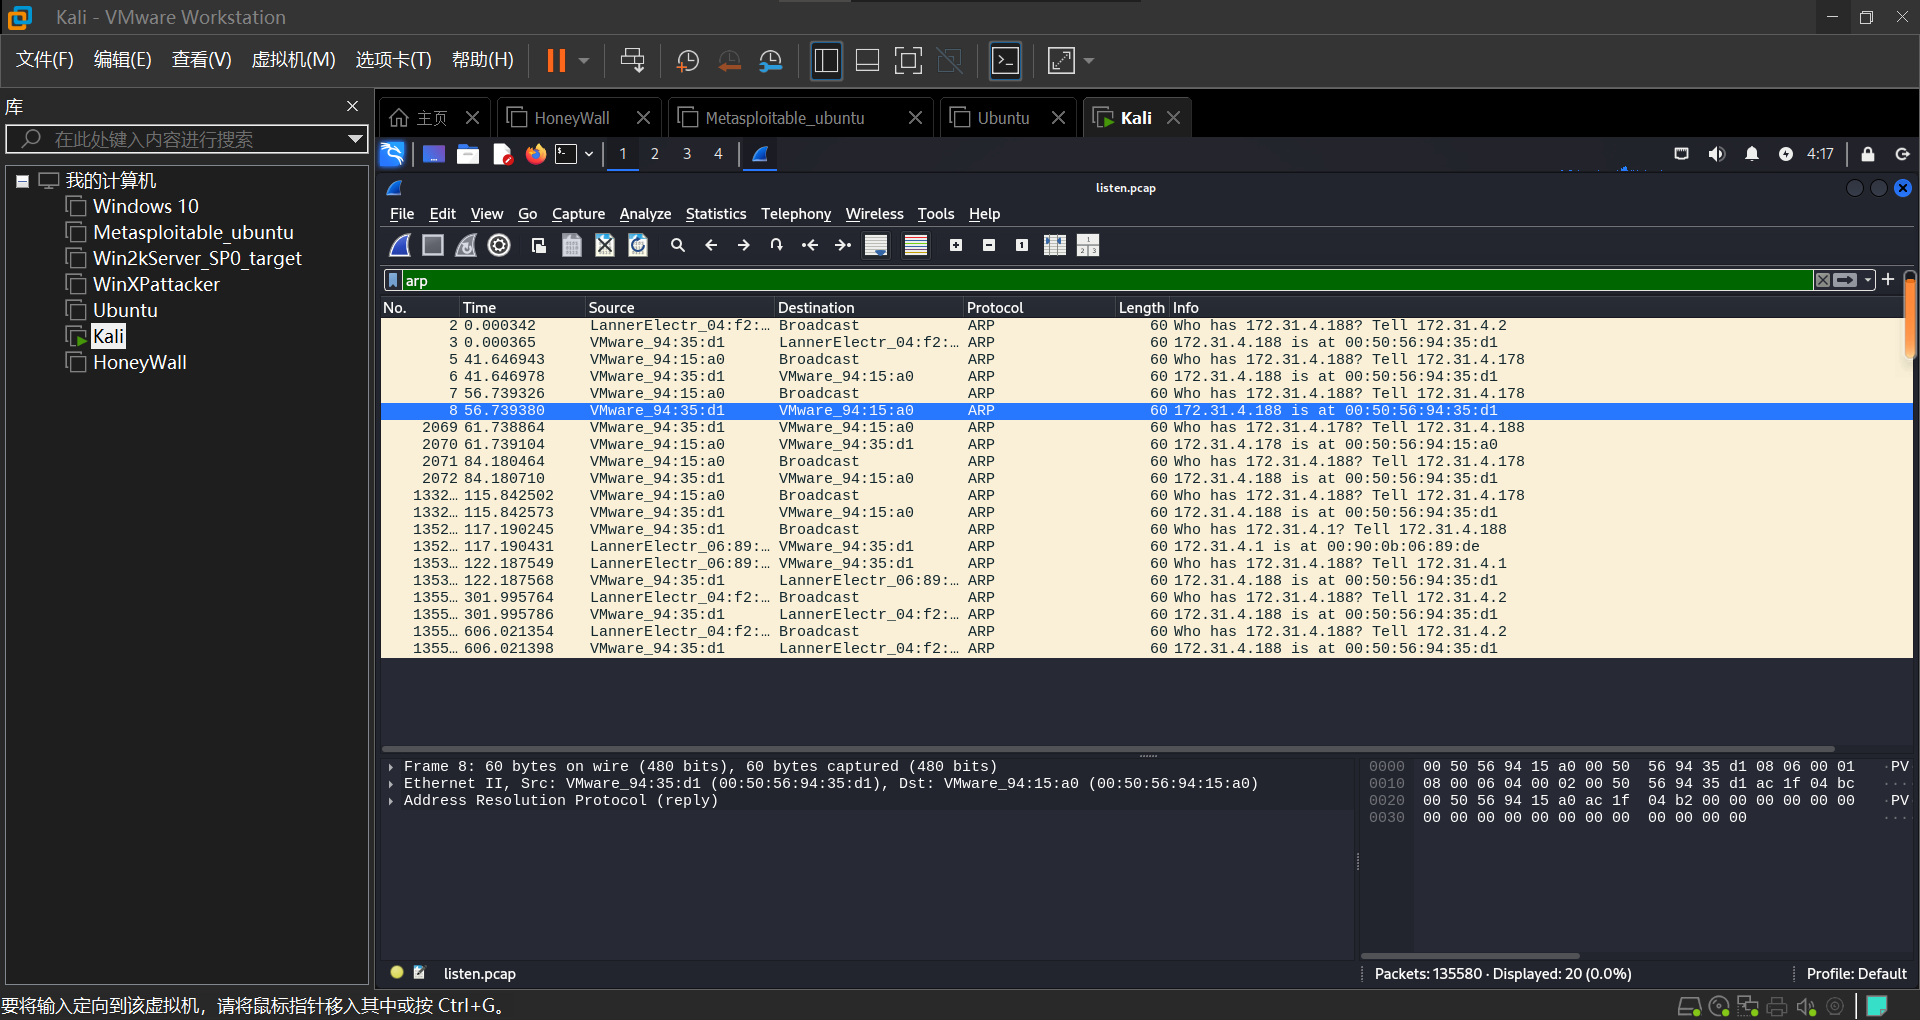
Task: Add a display filter button with plus
Action: coord(1888,280)
